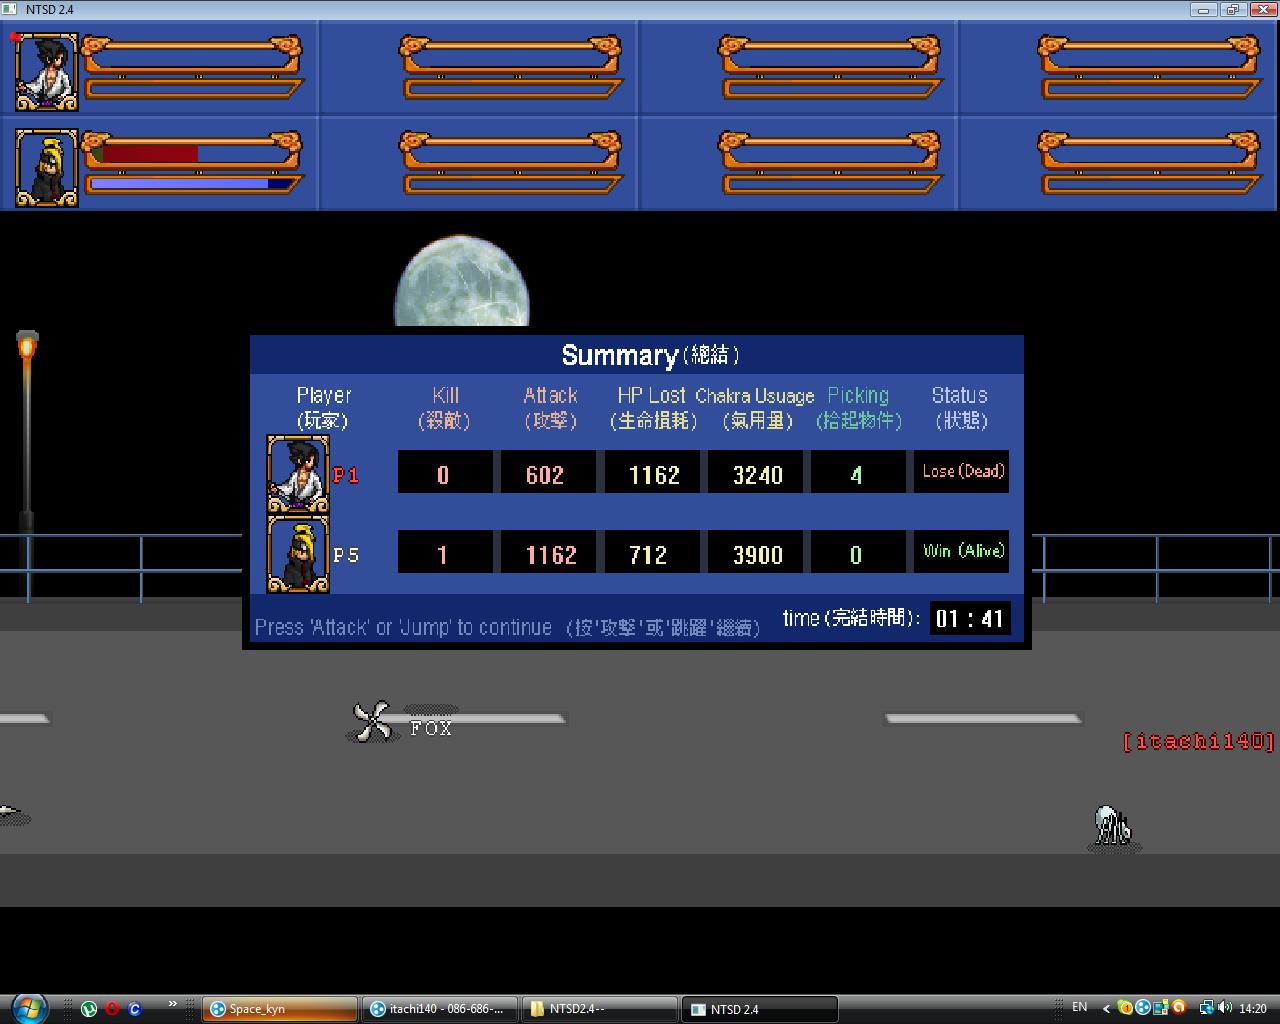Click P1's avatar in the Summary table
Image resolution: width=1280 pixels, height=1024 pixels.
click(298, 474)
